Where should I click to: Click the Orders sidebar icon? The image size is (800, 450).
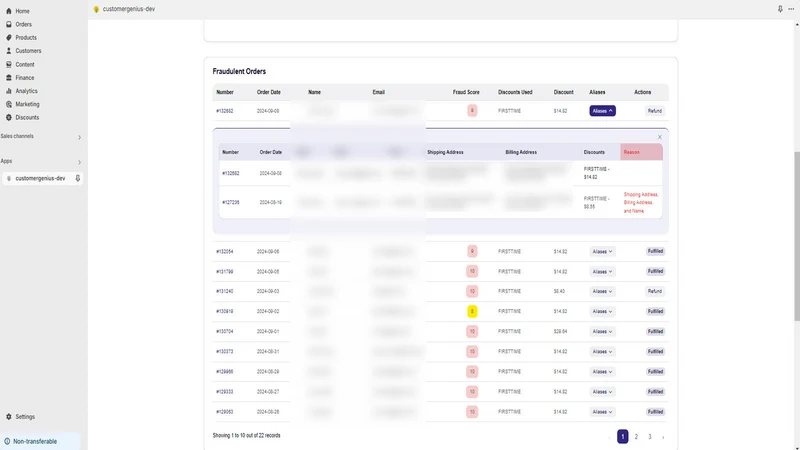[9, 24]
